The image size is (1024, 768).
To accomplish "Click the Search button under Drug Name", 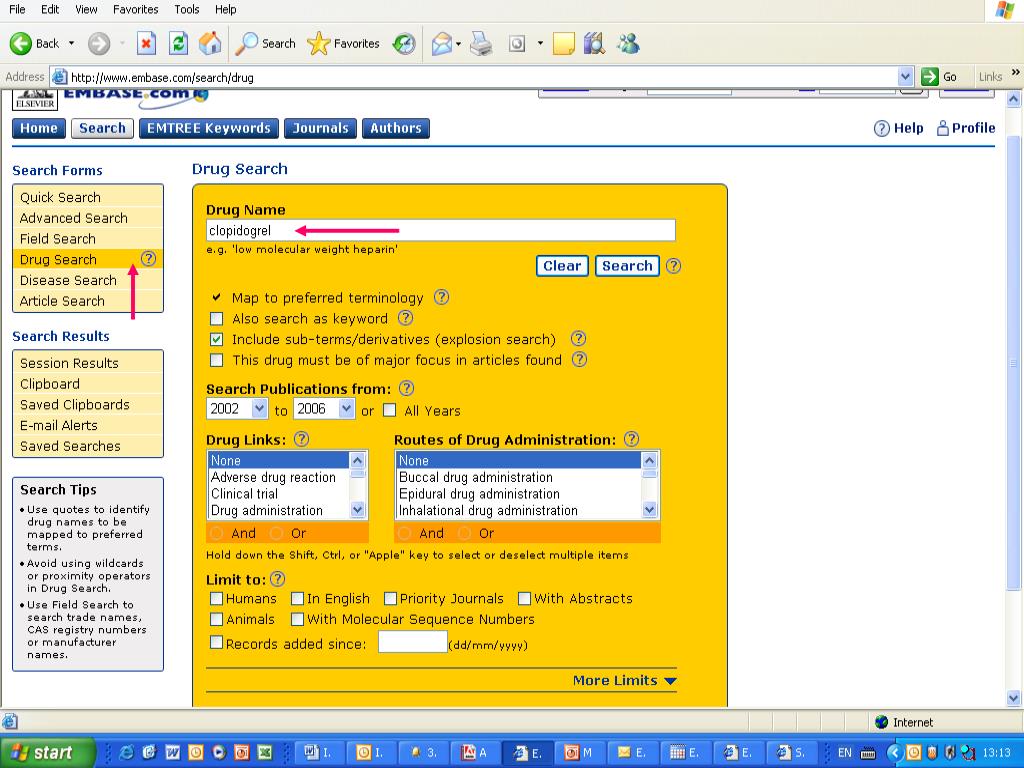I will (x=627, y=266).
